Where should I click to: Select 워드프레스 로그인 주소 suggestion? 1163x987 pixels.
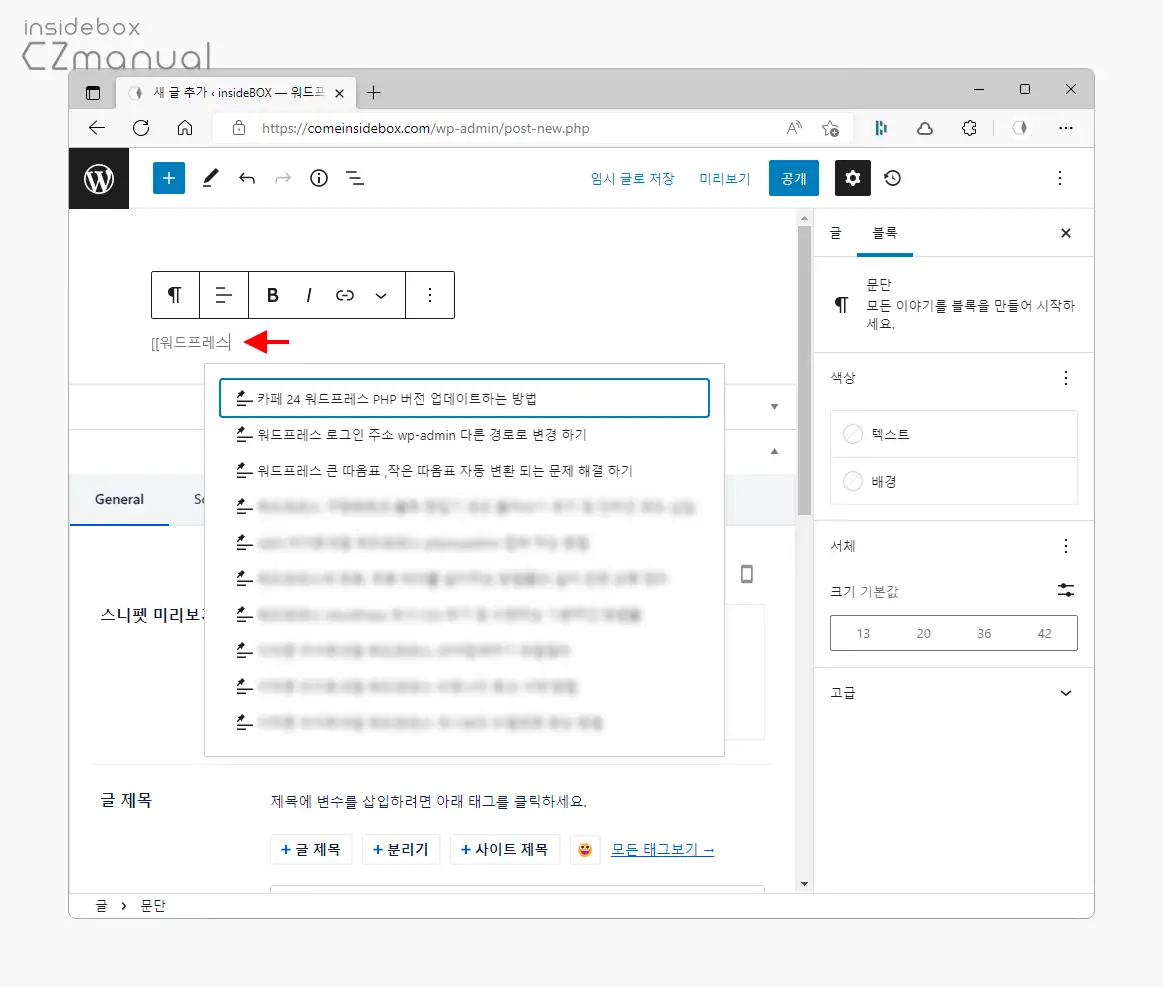tap(464, 435)
